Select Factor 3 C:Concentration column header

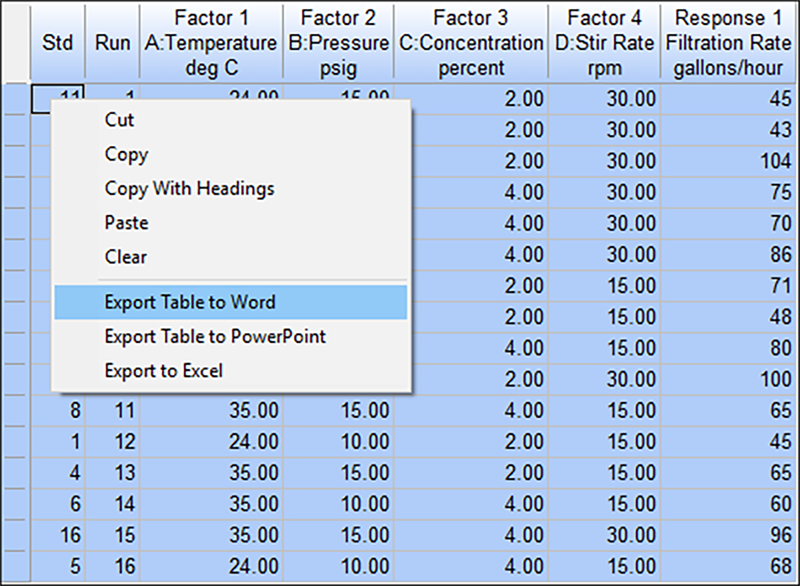[x=471, y=43]
